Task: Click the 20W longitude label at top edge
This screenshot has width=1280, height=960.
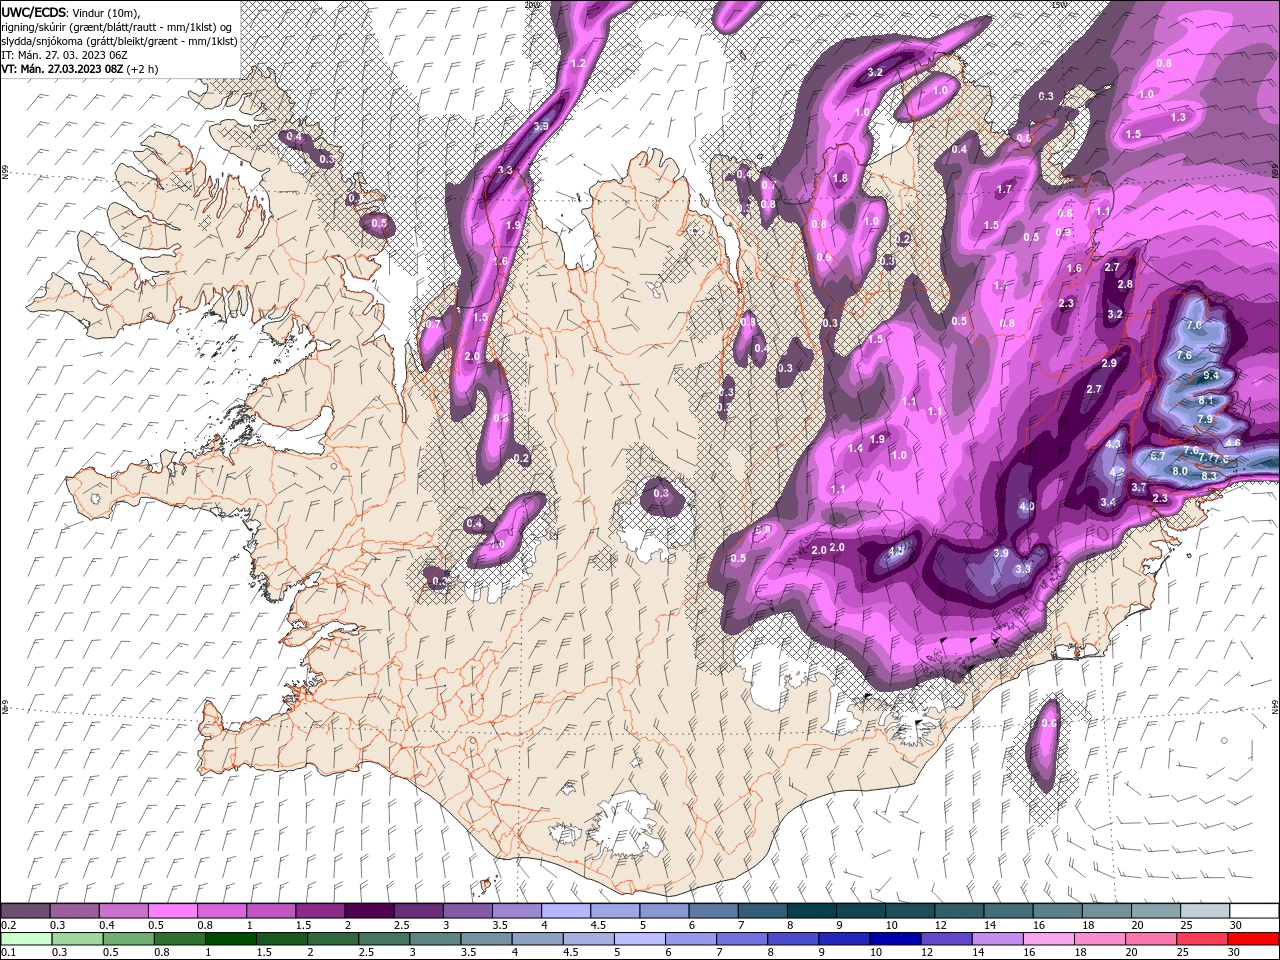Action: [x=532, y=5]
